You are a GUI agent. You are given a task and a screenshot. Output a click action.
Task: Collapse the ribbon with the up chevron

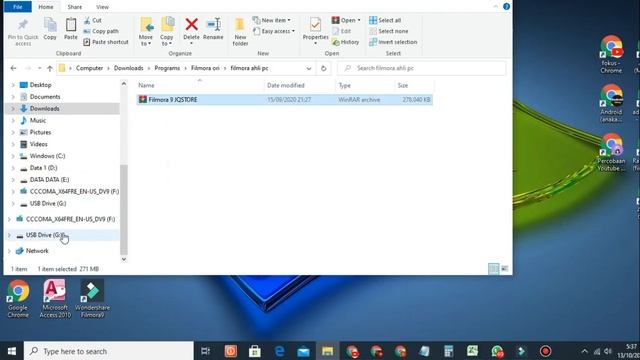point(496,6)
